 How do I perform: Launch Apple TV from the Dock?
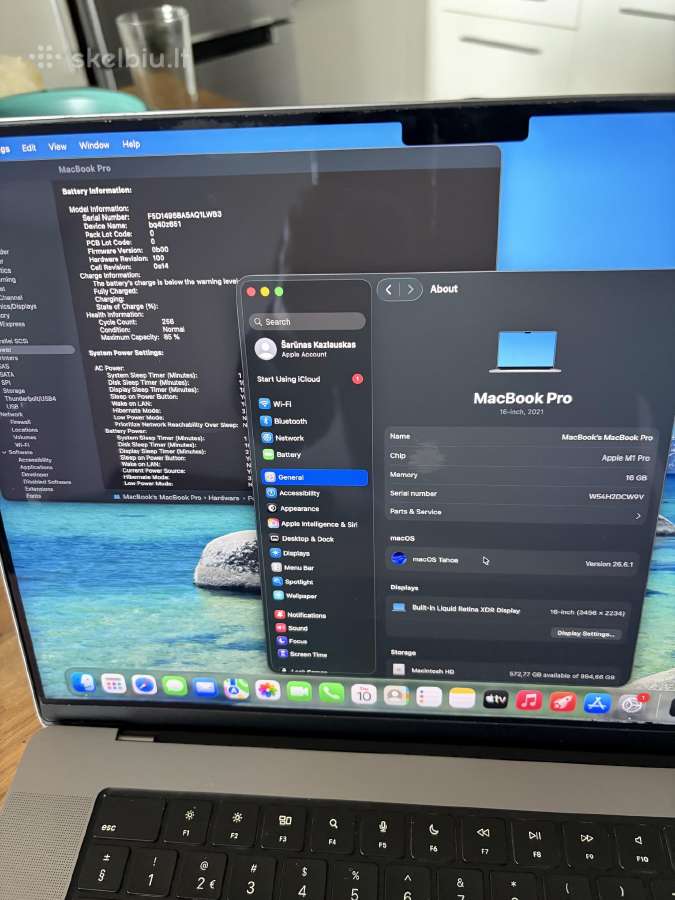[495, 700]
